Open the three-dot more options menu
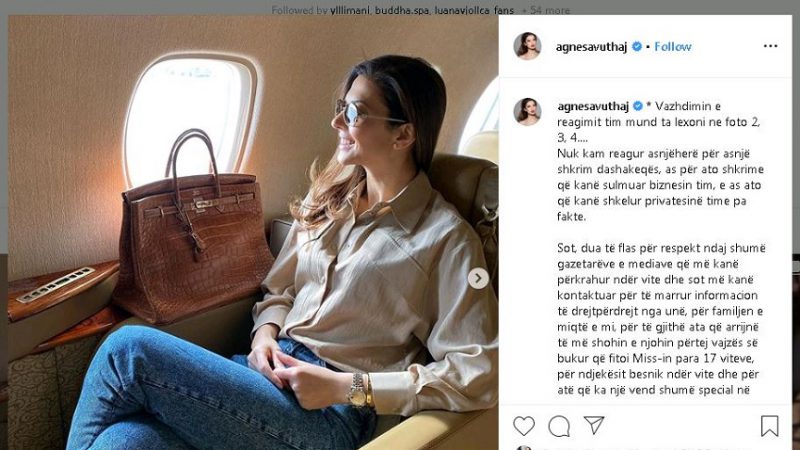This screenshot has height=450, width=800. pos(770,46)
